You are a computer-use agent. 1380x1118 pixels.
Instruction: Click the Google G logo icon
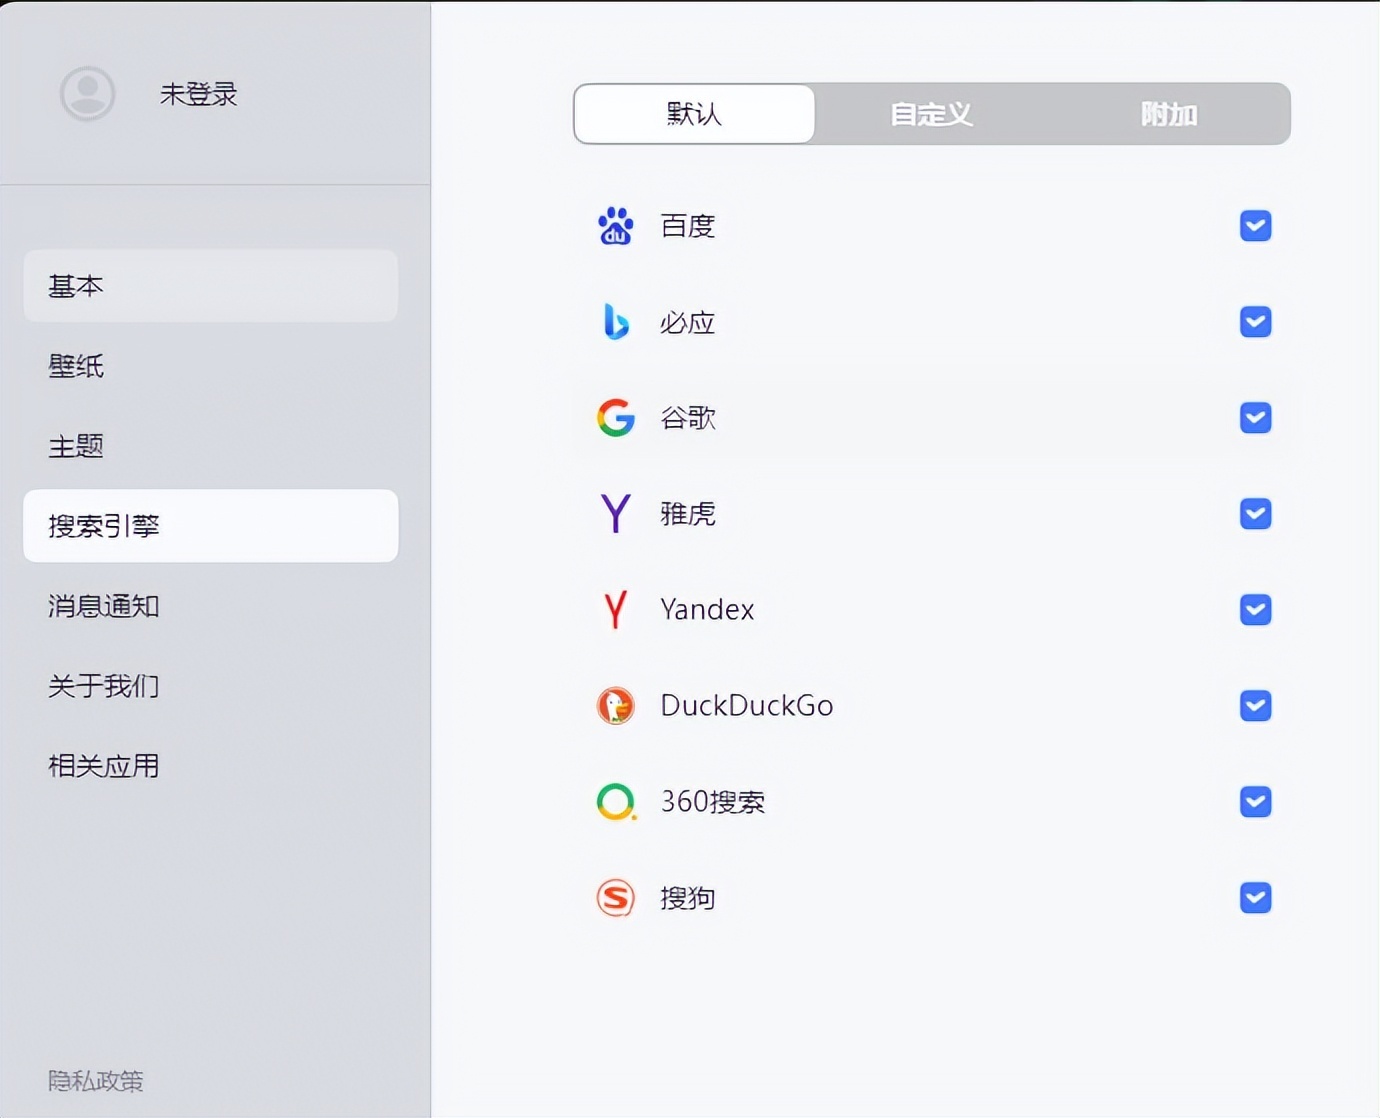[616, 418]
